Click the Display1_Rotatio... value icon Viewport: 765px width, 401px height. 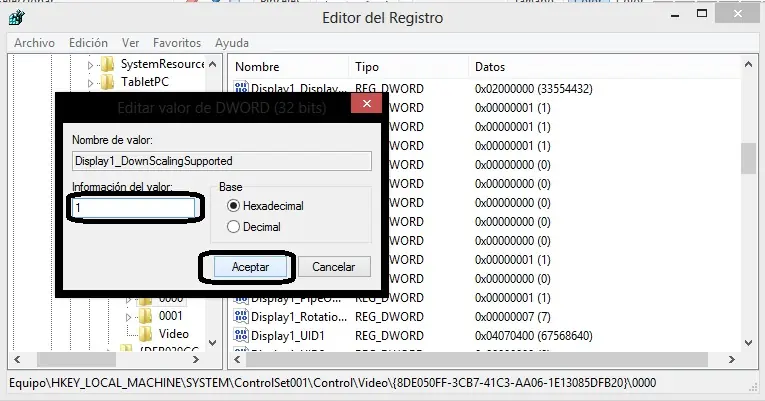pos(241,316)
